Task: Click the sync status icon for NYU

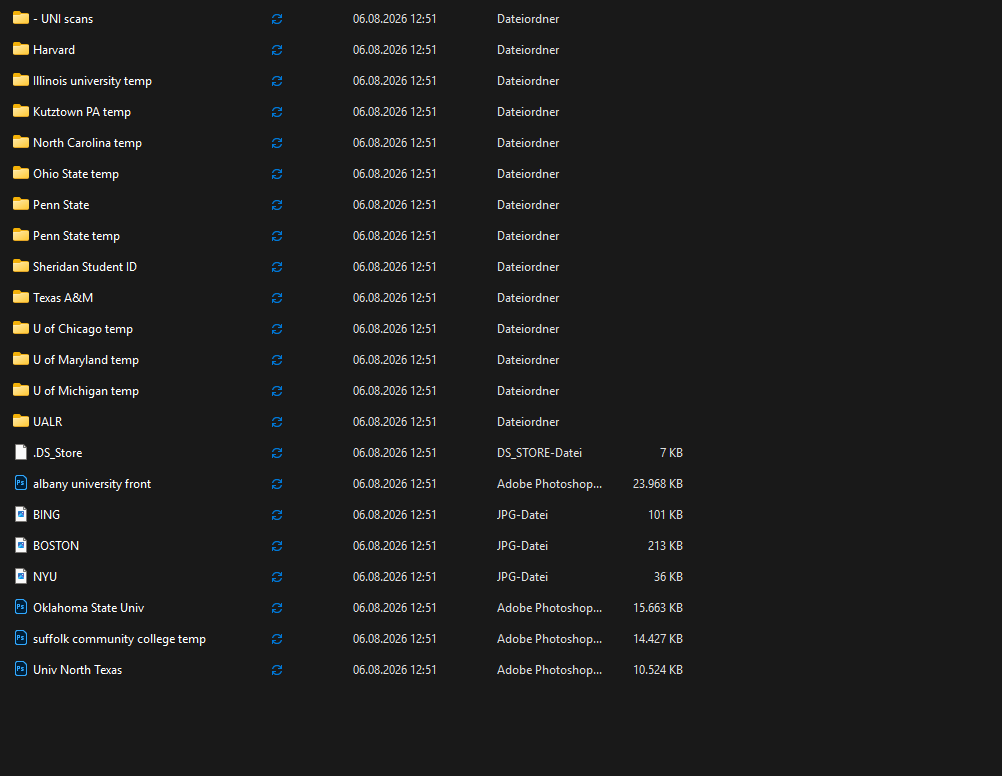Action: point(277,577)
